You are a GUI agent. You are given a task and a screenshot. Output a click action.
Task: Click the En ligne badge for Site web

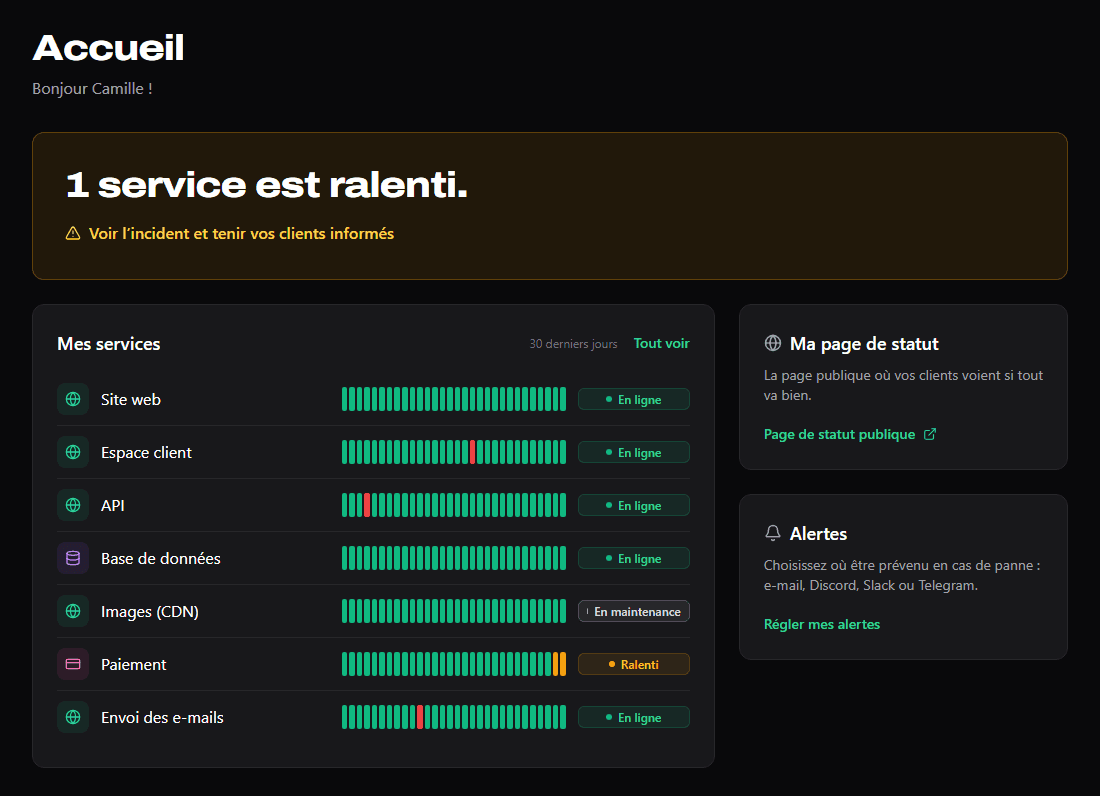coord(633,399)
